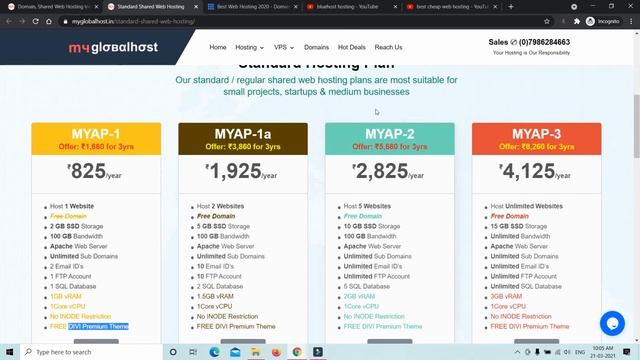The image size is (640, 360).
Task: Expand the VPS dropdown menu
Action: [284, 47]
